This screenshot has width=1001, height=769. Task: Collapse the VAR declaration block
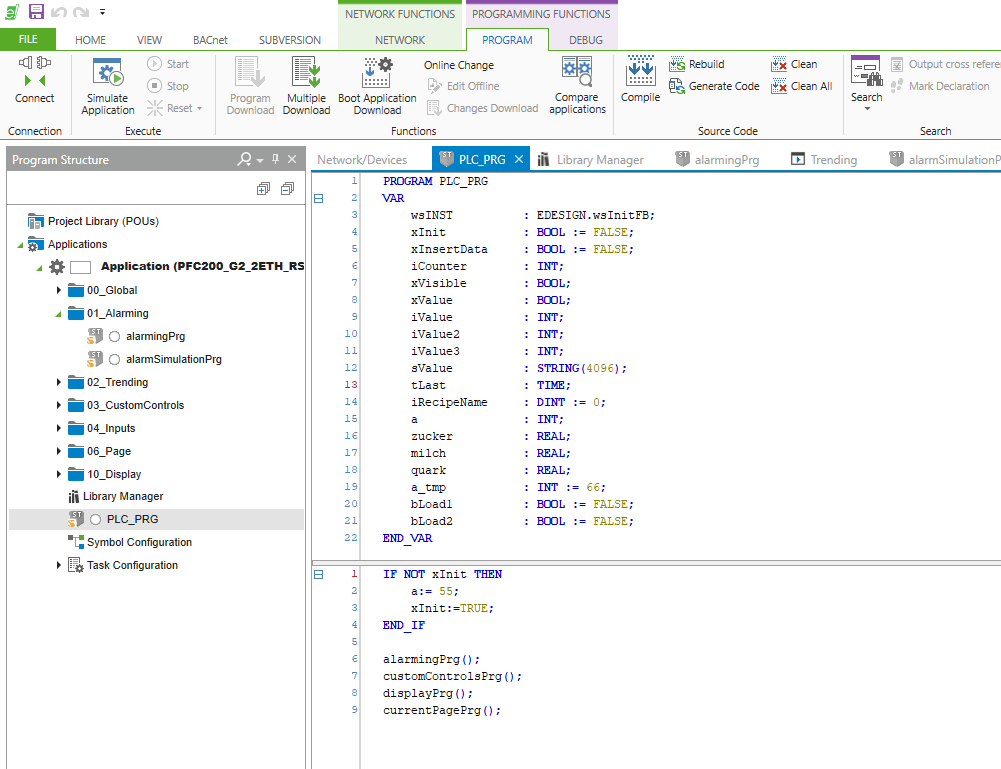tap(319, 199)
